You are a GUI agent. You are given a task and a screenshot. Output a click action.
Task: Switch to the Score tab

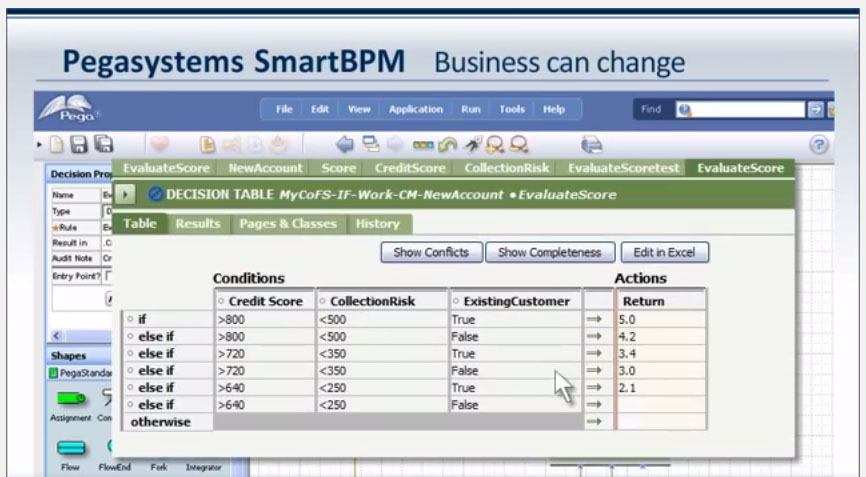coord(339,168)
